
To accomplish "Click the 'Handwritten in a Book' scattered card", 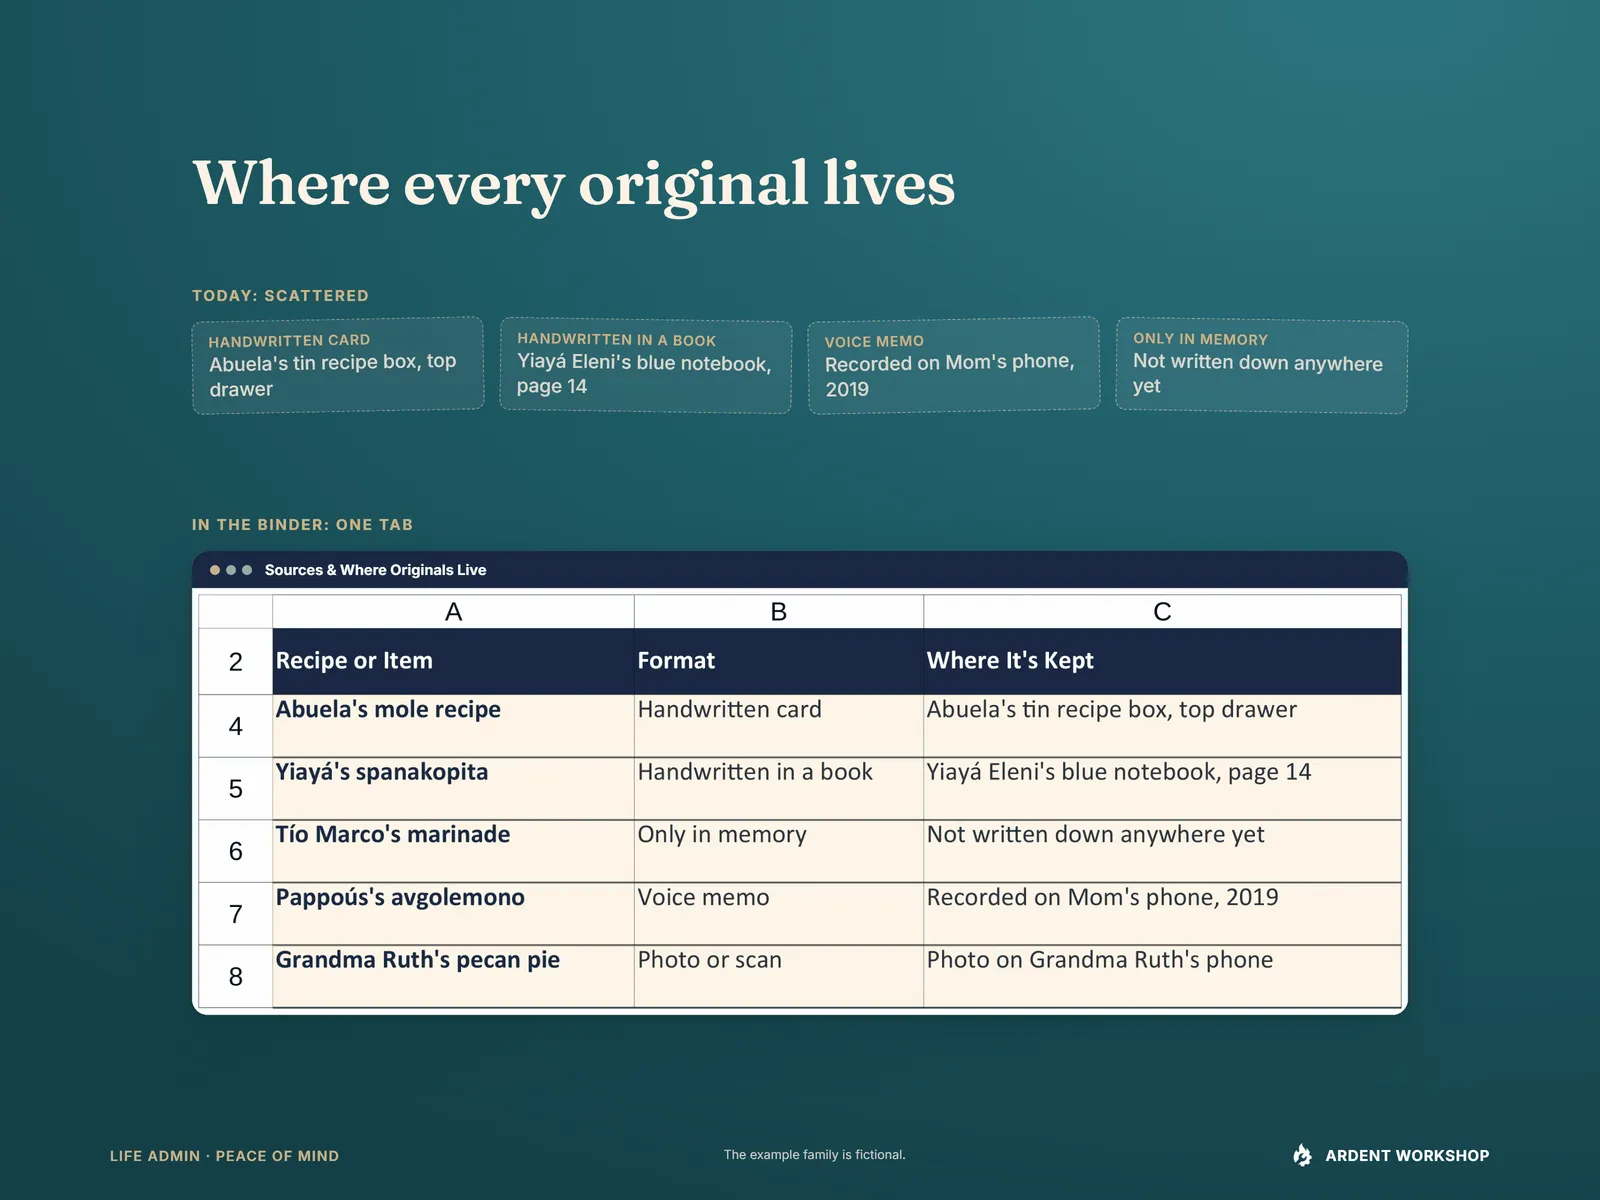I will (646, 365).
